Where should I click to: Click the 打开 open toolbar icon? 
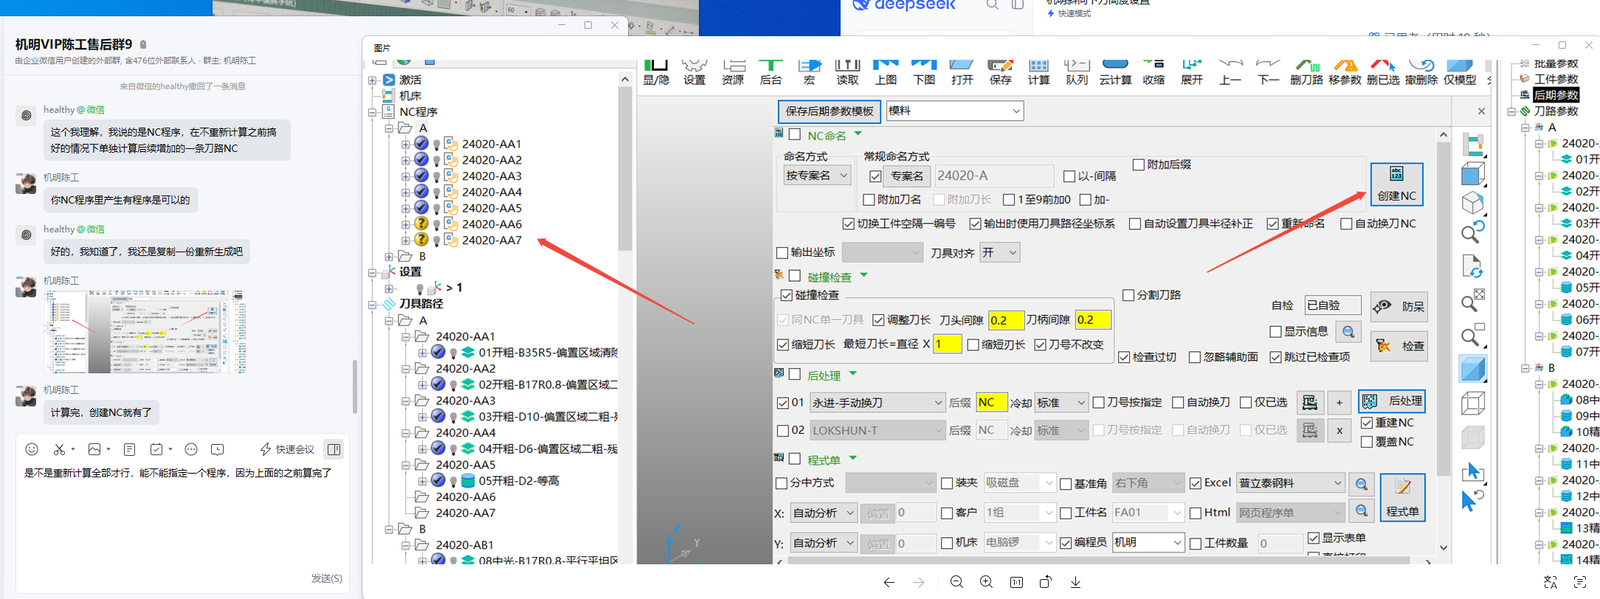coord(962,72)
